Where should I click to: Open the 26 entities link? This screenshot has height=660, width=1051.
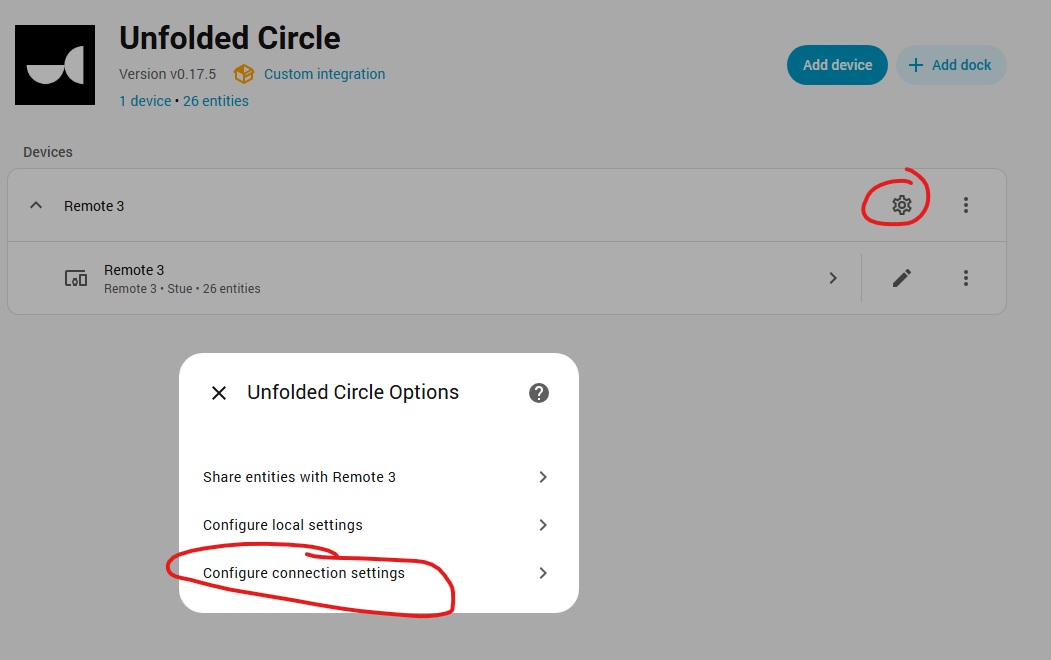tap(216, 101)
